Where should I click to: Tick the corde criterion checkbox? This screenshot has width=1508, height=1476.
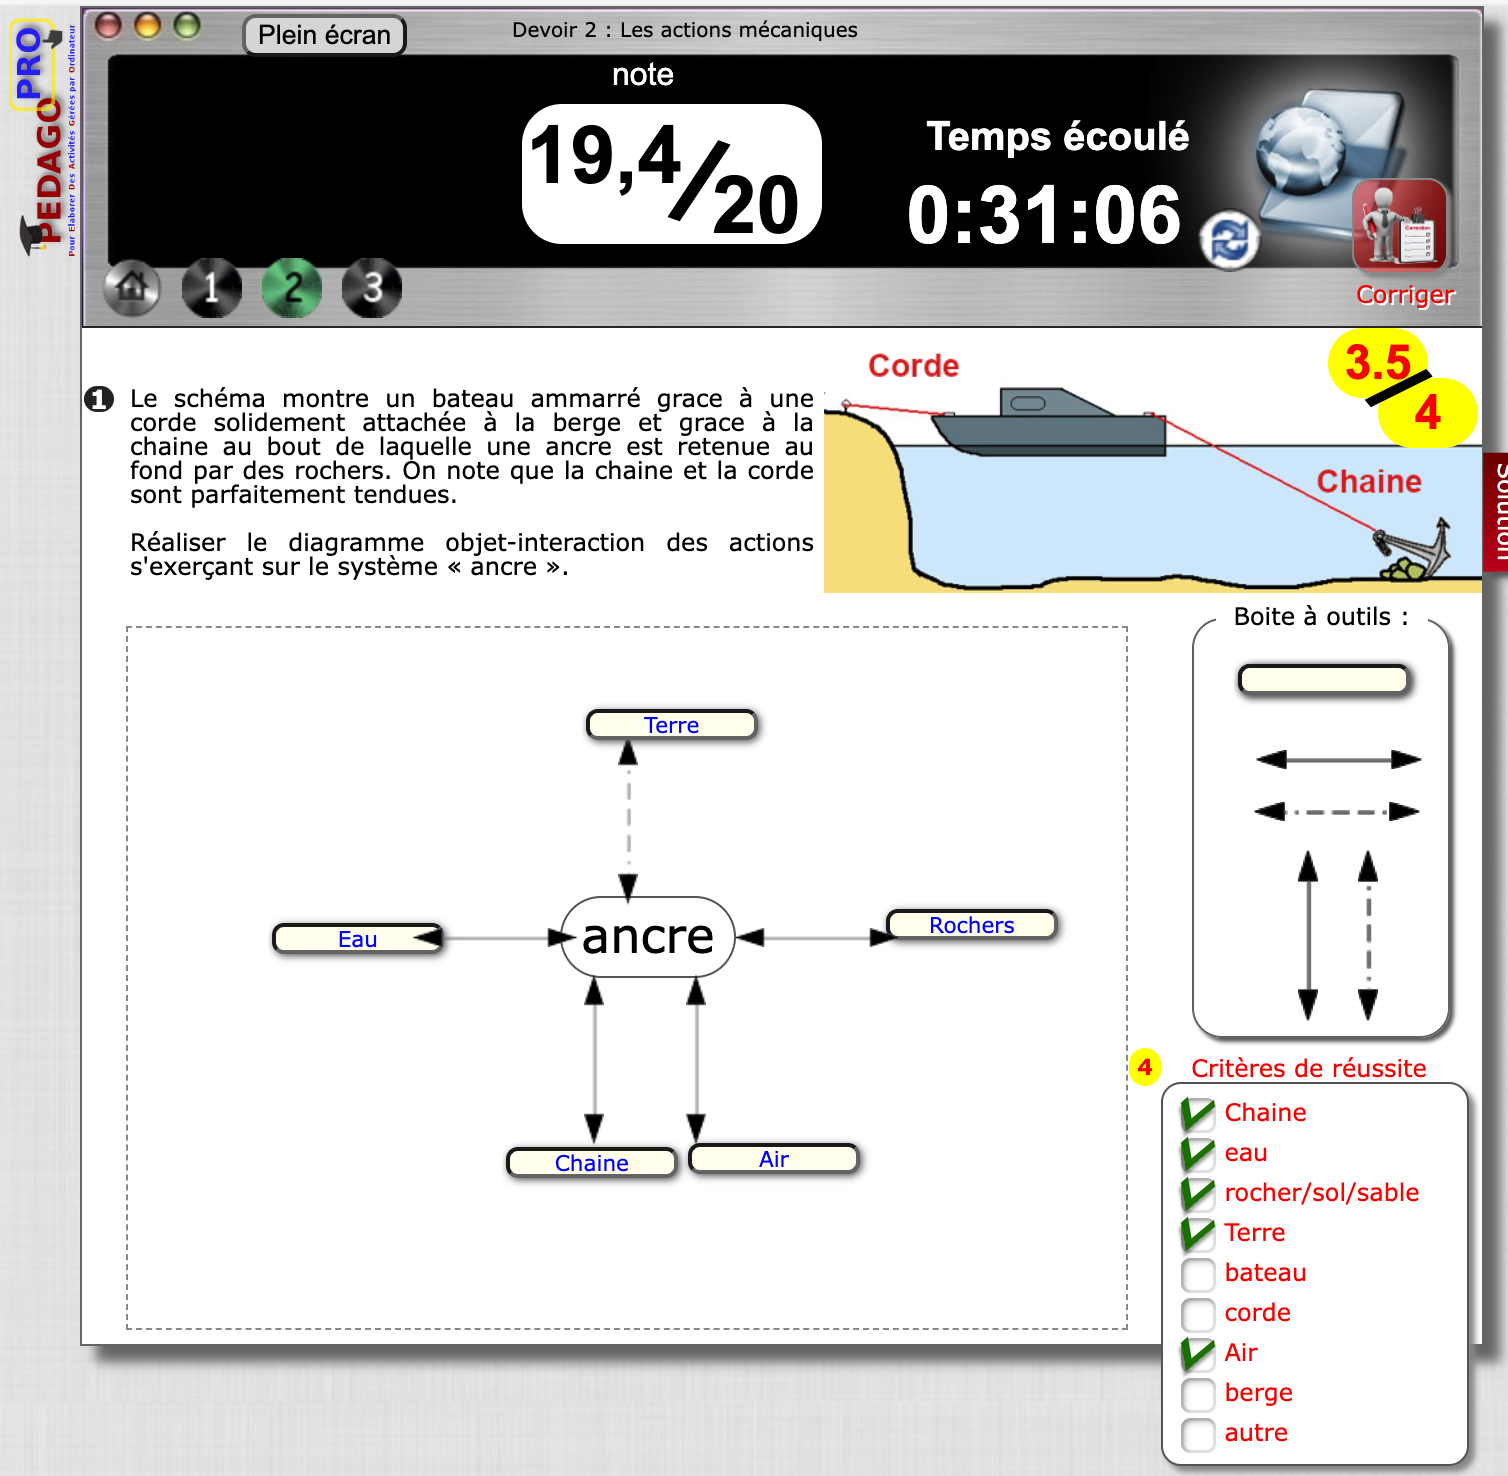1197,1314
